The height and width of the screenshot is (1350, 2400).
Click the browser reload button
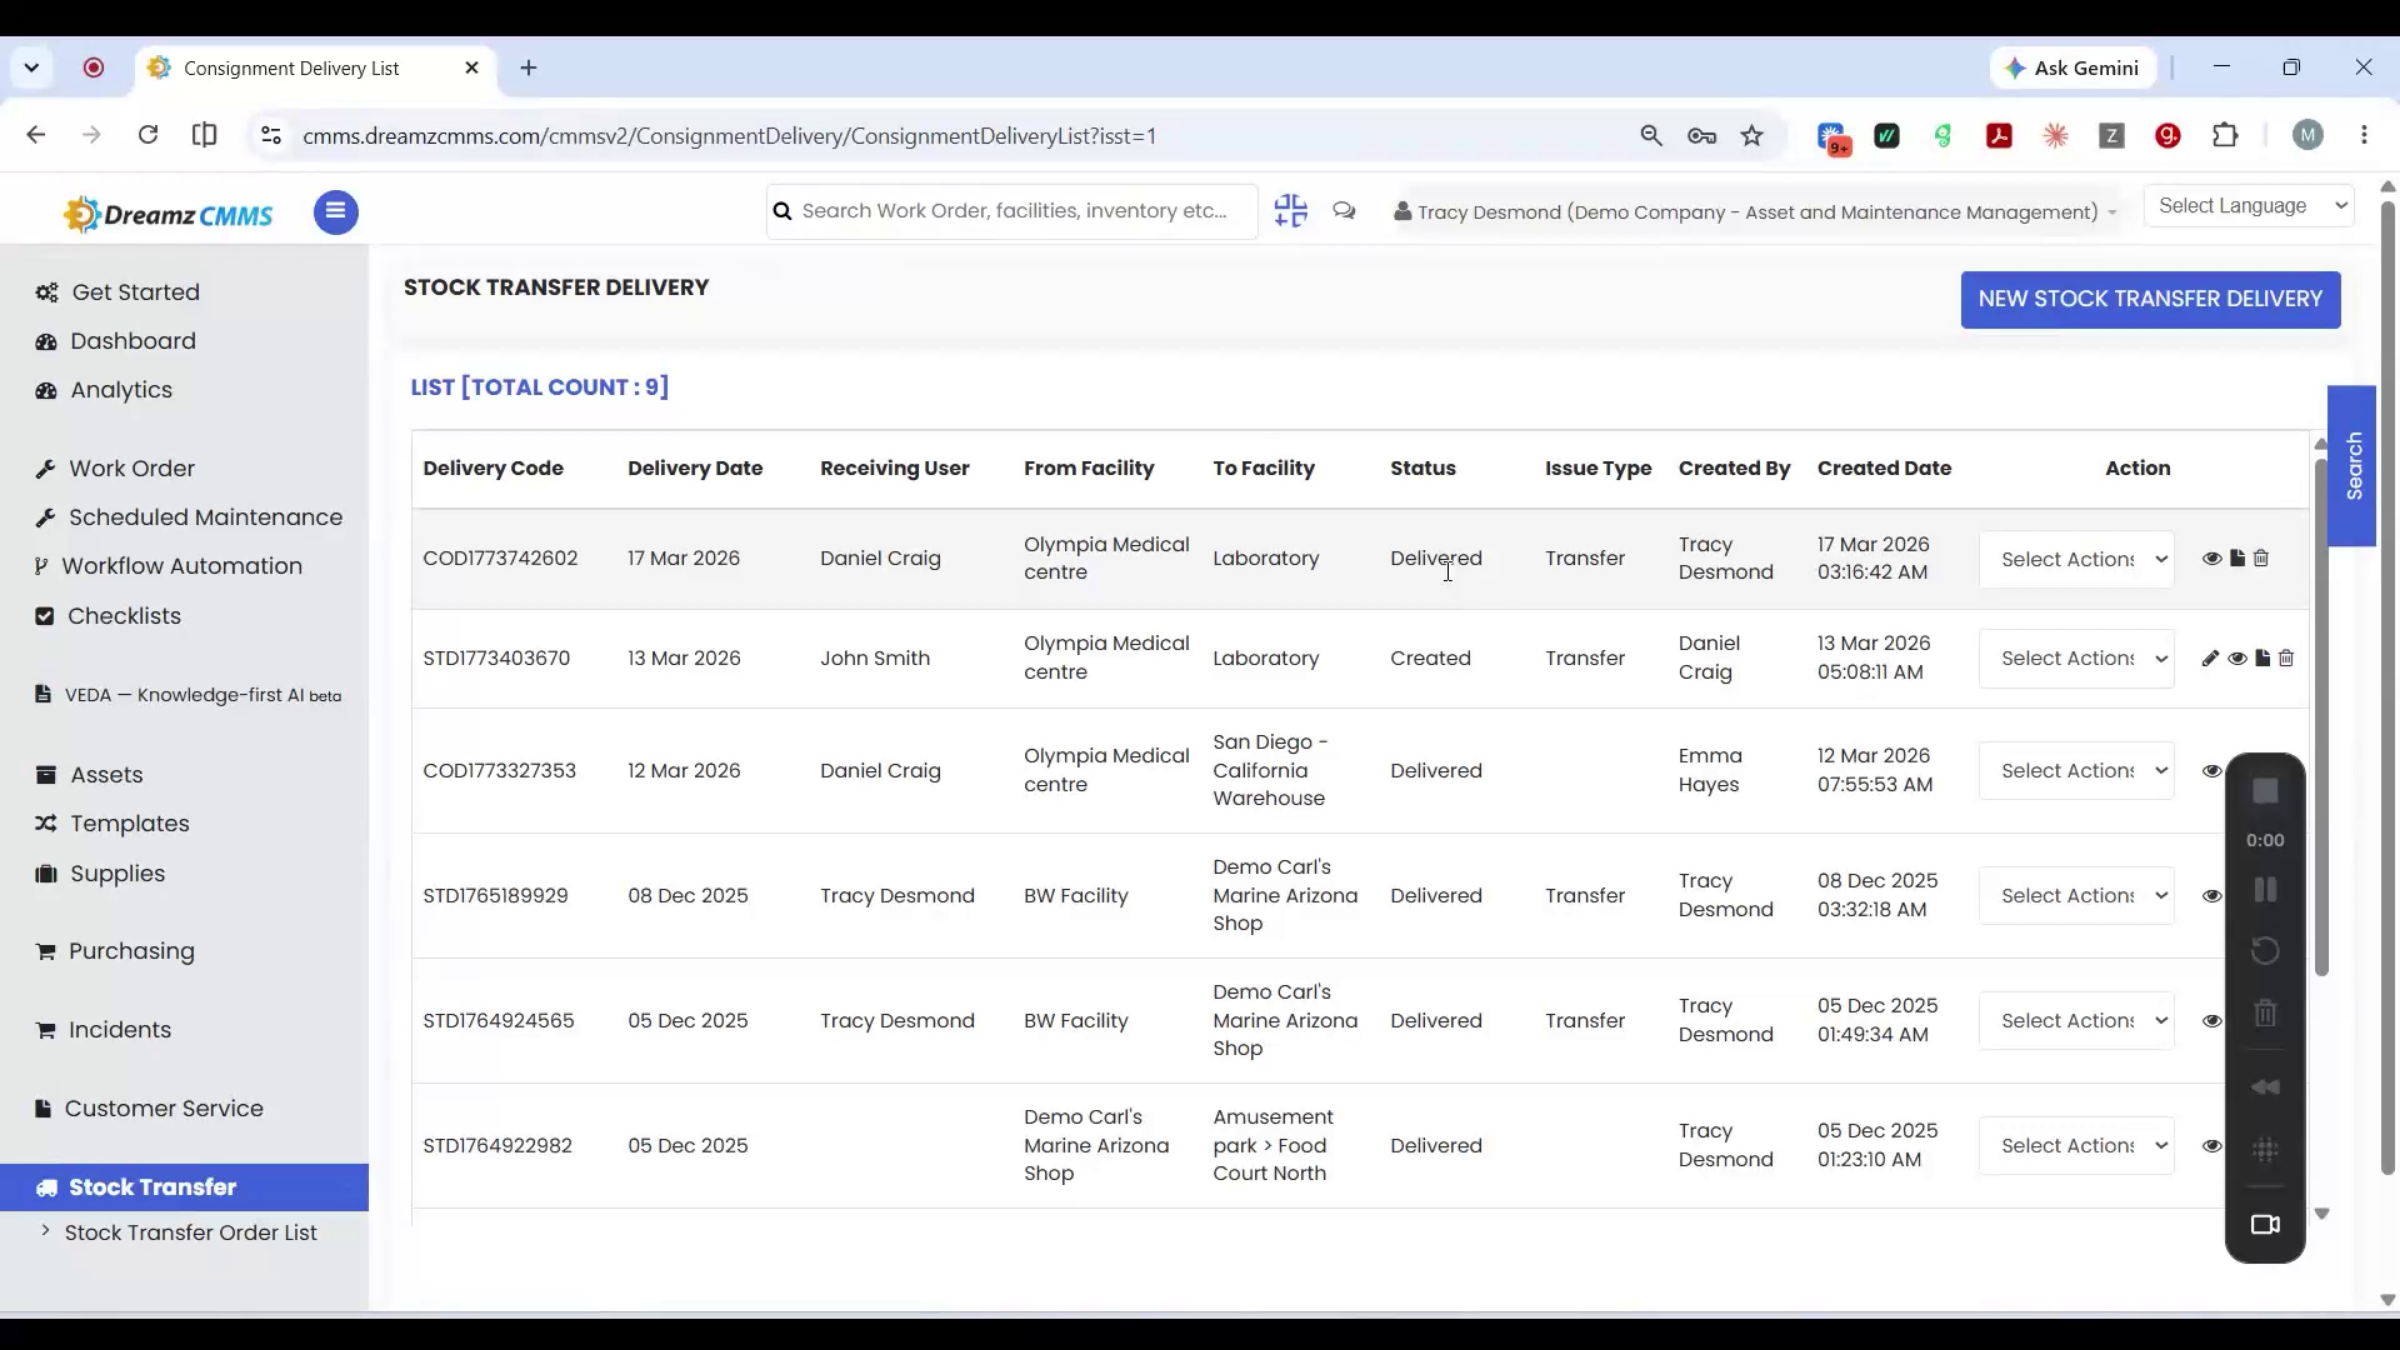(x=148, y=135)
